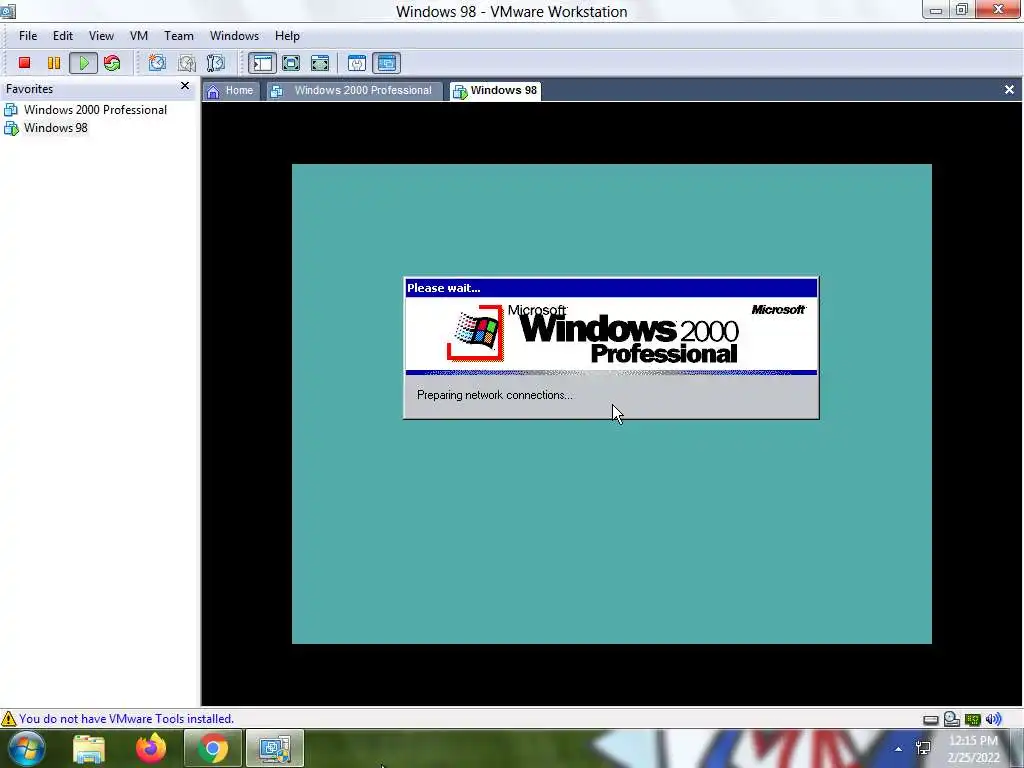Close the Favorites sidebar panel
The height and width of the screenshot is (768, 1024).
[185, 86]
